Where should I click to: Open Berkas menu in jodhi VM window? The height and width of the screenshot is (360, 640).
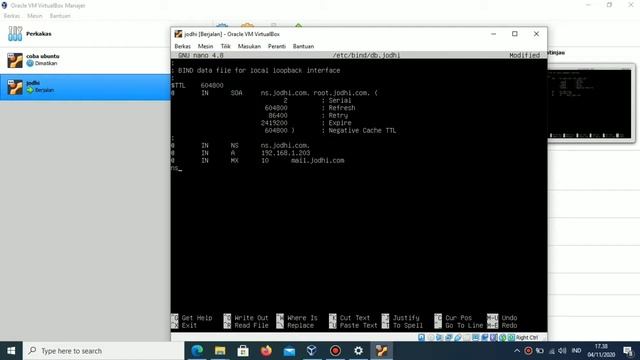[182, 46]
